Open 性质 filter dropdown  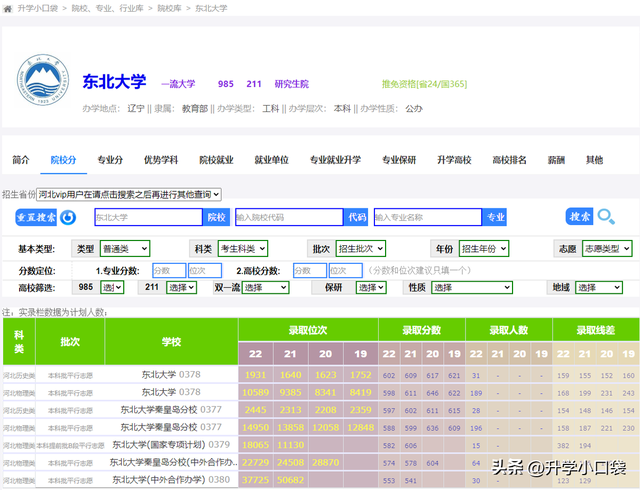coord(472,288)
